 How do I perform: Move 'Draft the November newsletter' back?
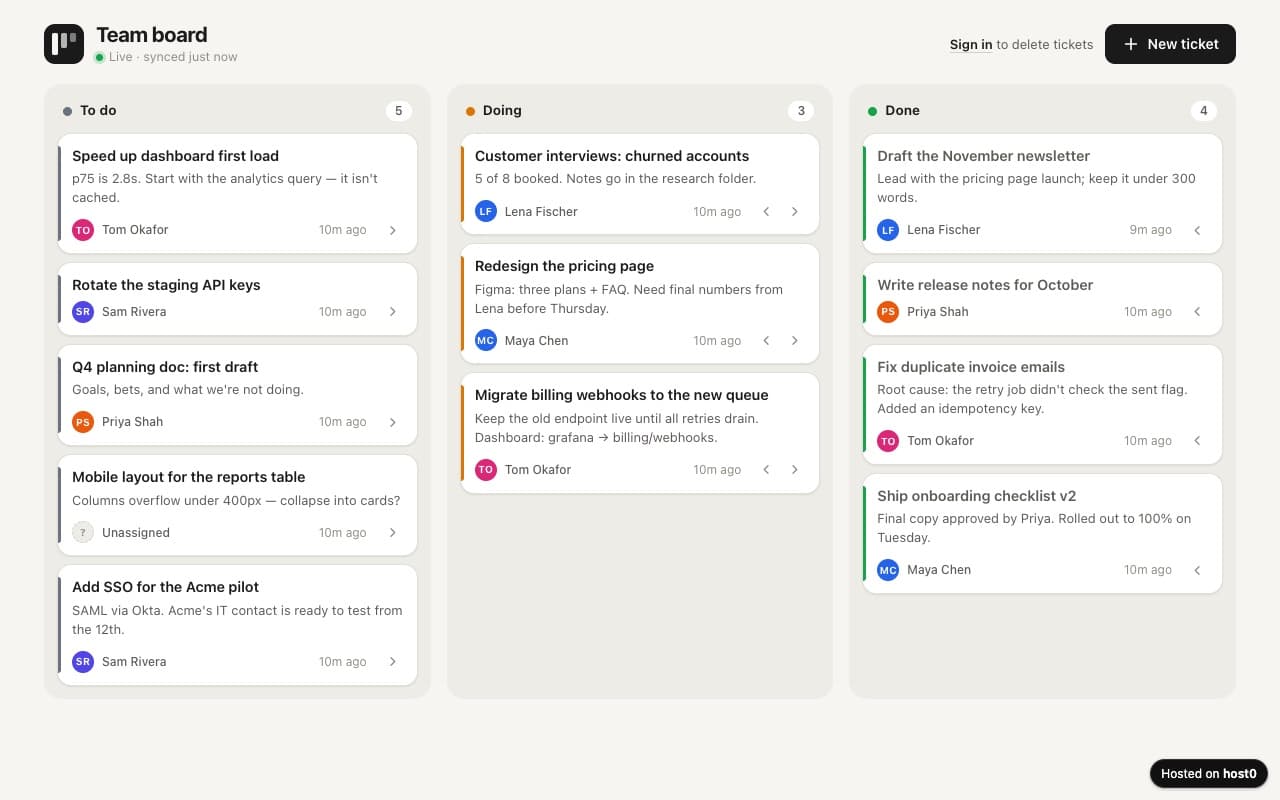[1198, 230]
